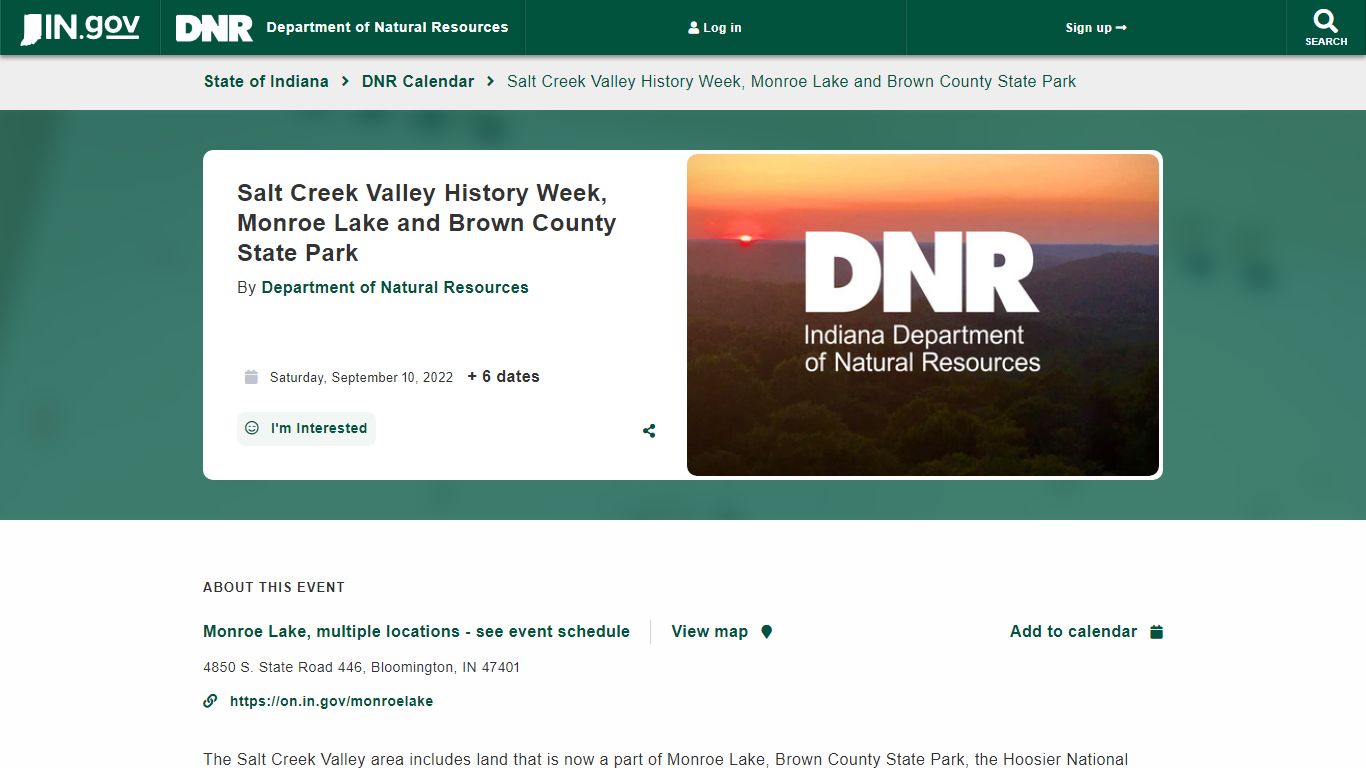Viewport: 1366px width, 768px height.
Task: Click the calendar icon beside Add to calendar
Action: point(1156,632)
